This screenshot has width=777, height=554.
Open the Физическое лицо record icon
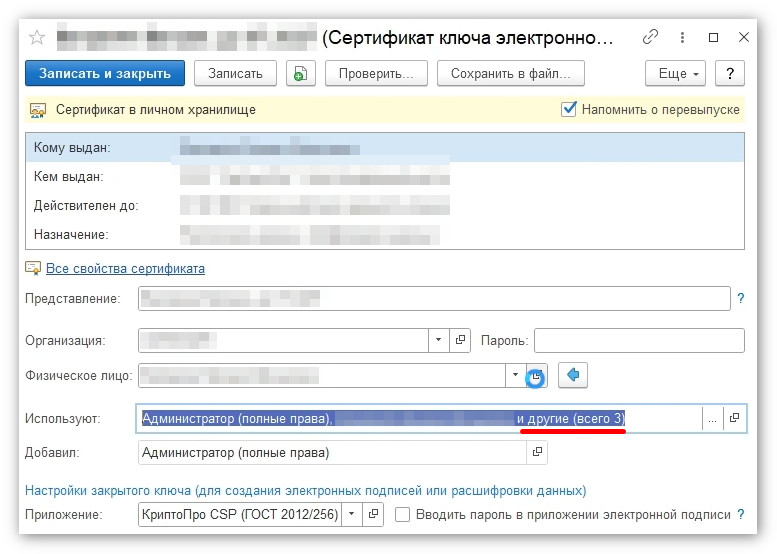[537, 376]
